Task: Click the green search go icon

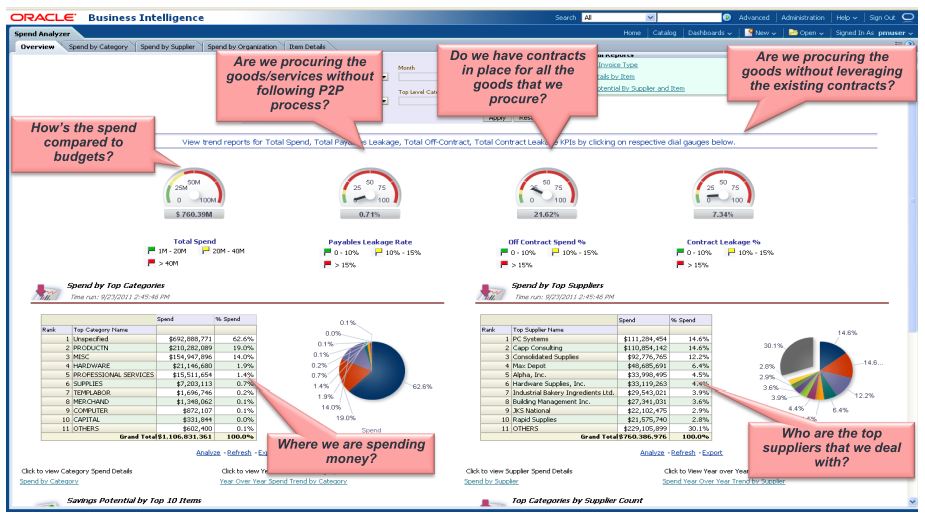Action: click(727, 18)
